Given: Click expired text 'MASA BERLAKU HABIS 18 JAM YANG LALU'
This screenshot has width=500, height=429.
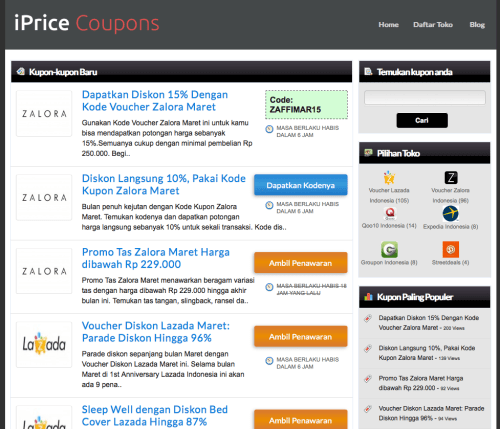Looking at the screenshot, I should point(311,289).
